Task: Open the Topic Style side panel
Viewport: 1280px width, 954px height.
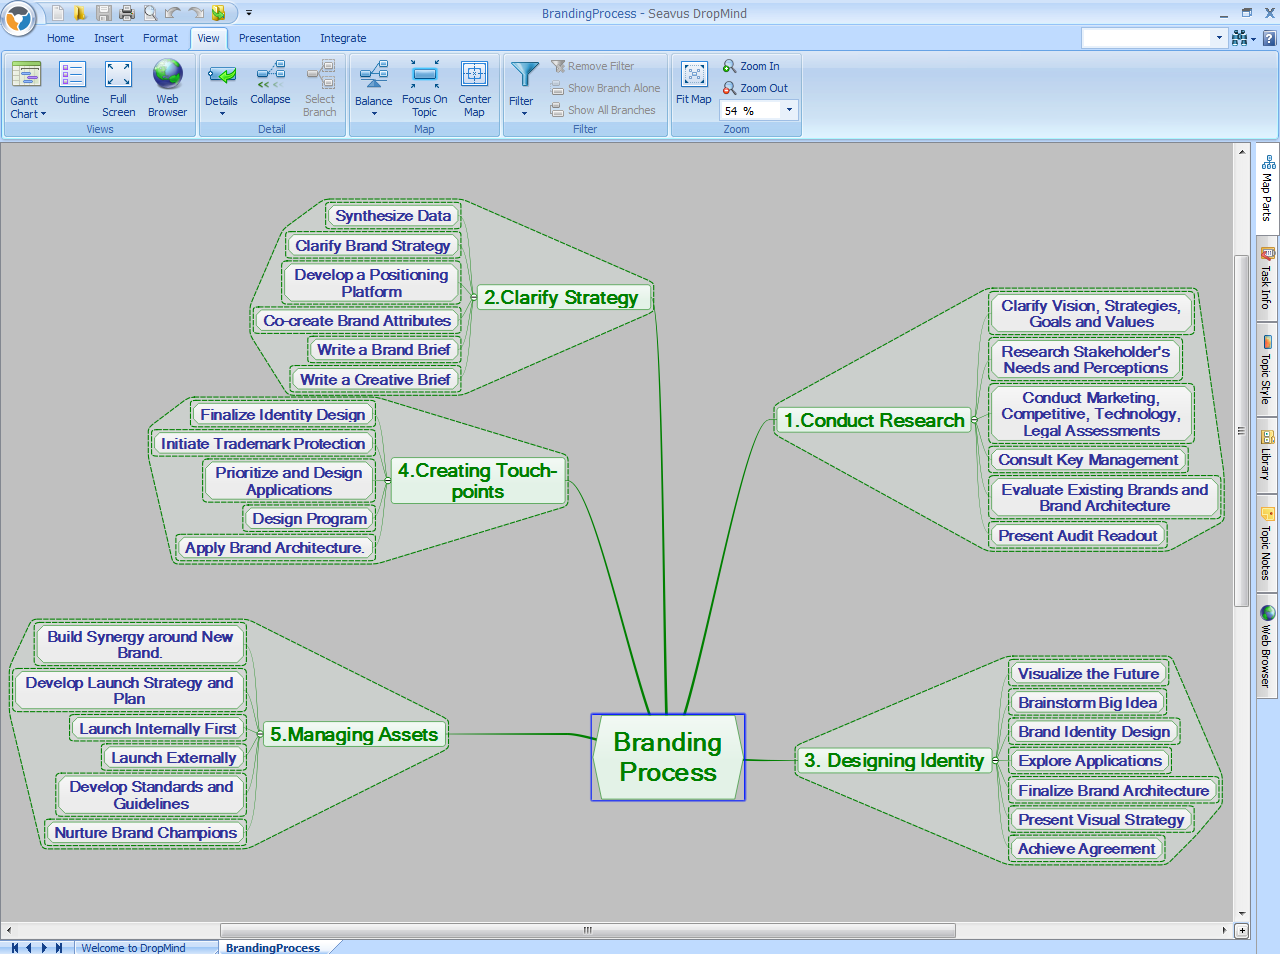Action: click(1267, 370)
